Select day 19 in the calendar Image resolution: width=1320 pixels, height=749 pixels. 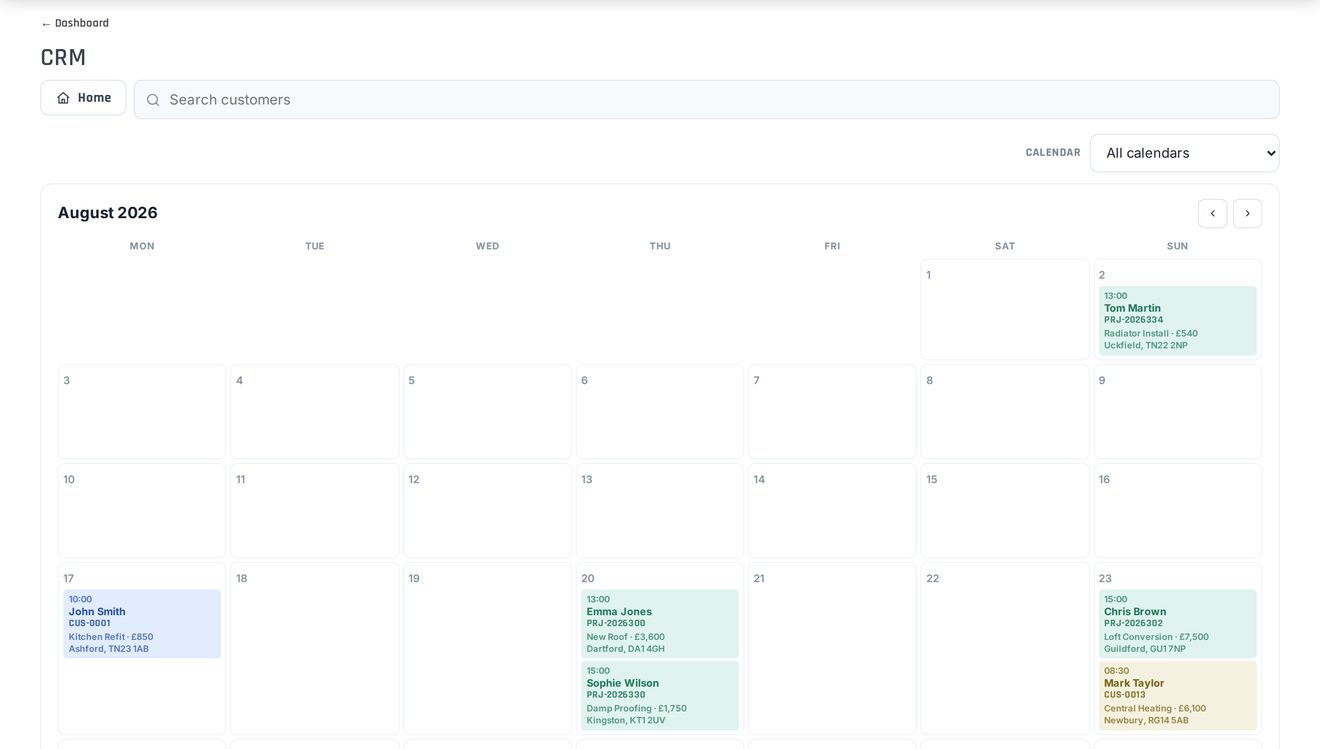pos(487,649)
